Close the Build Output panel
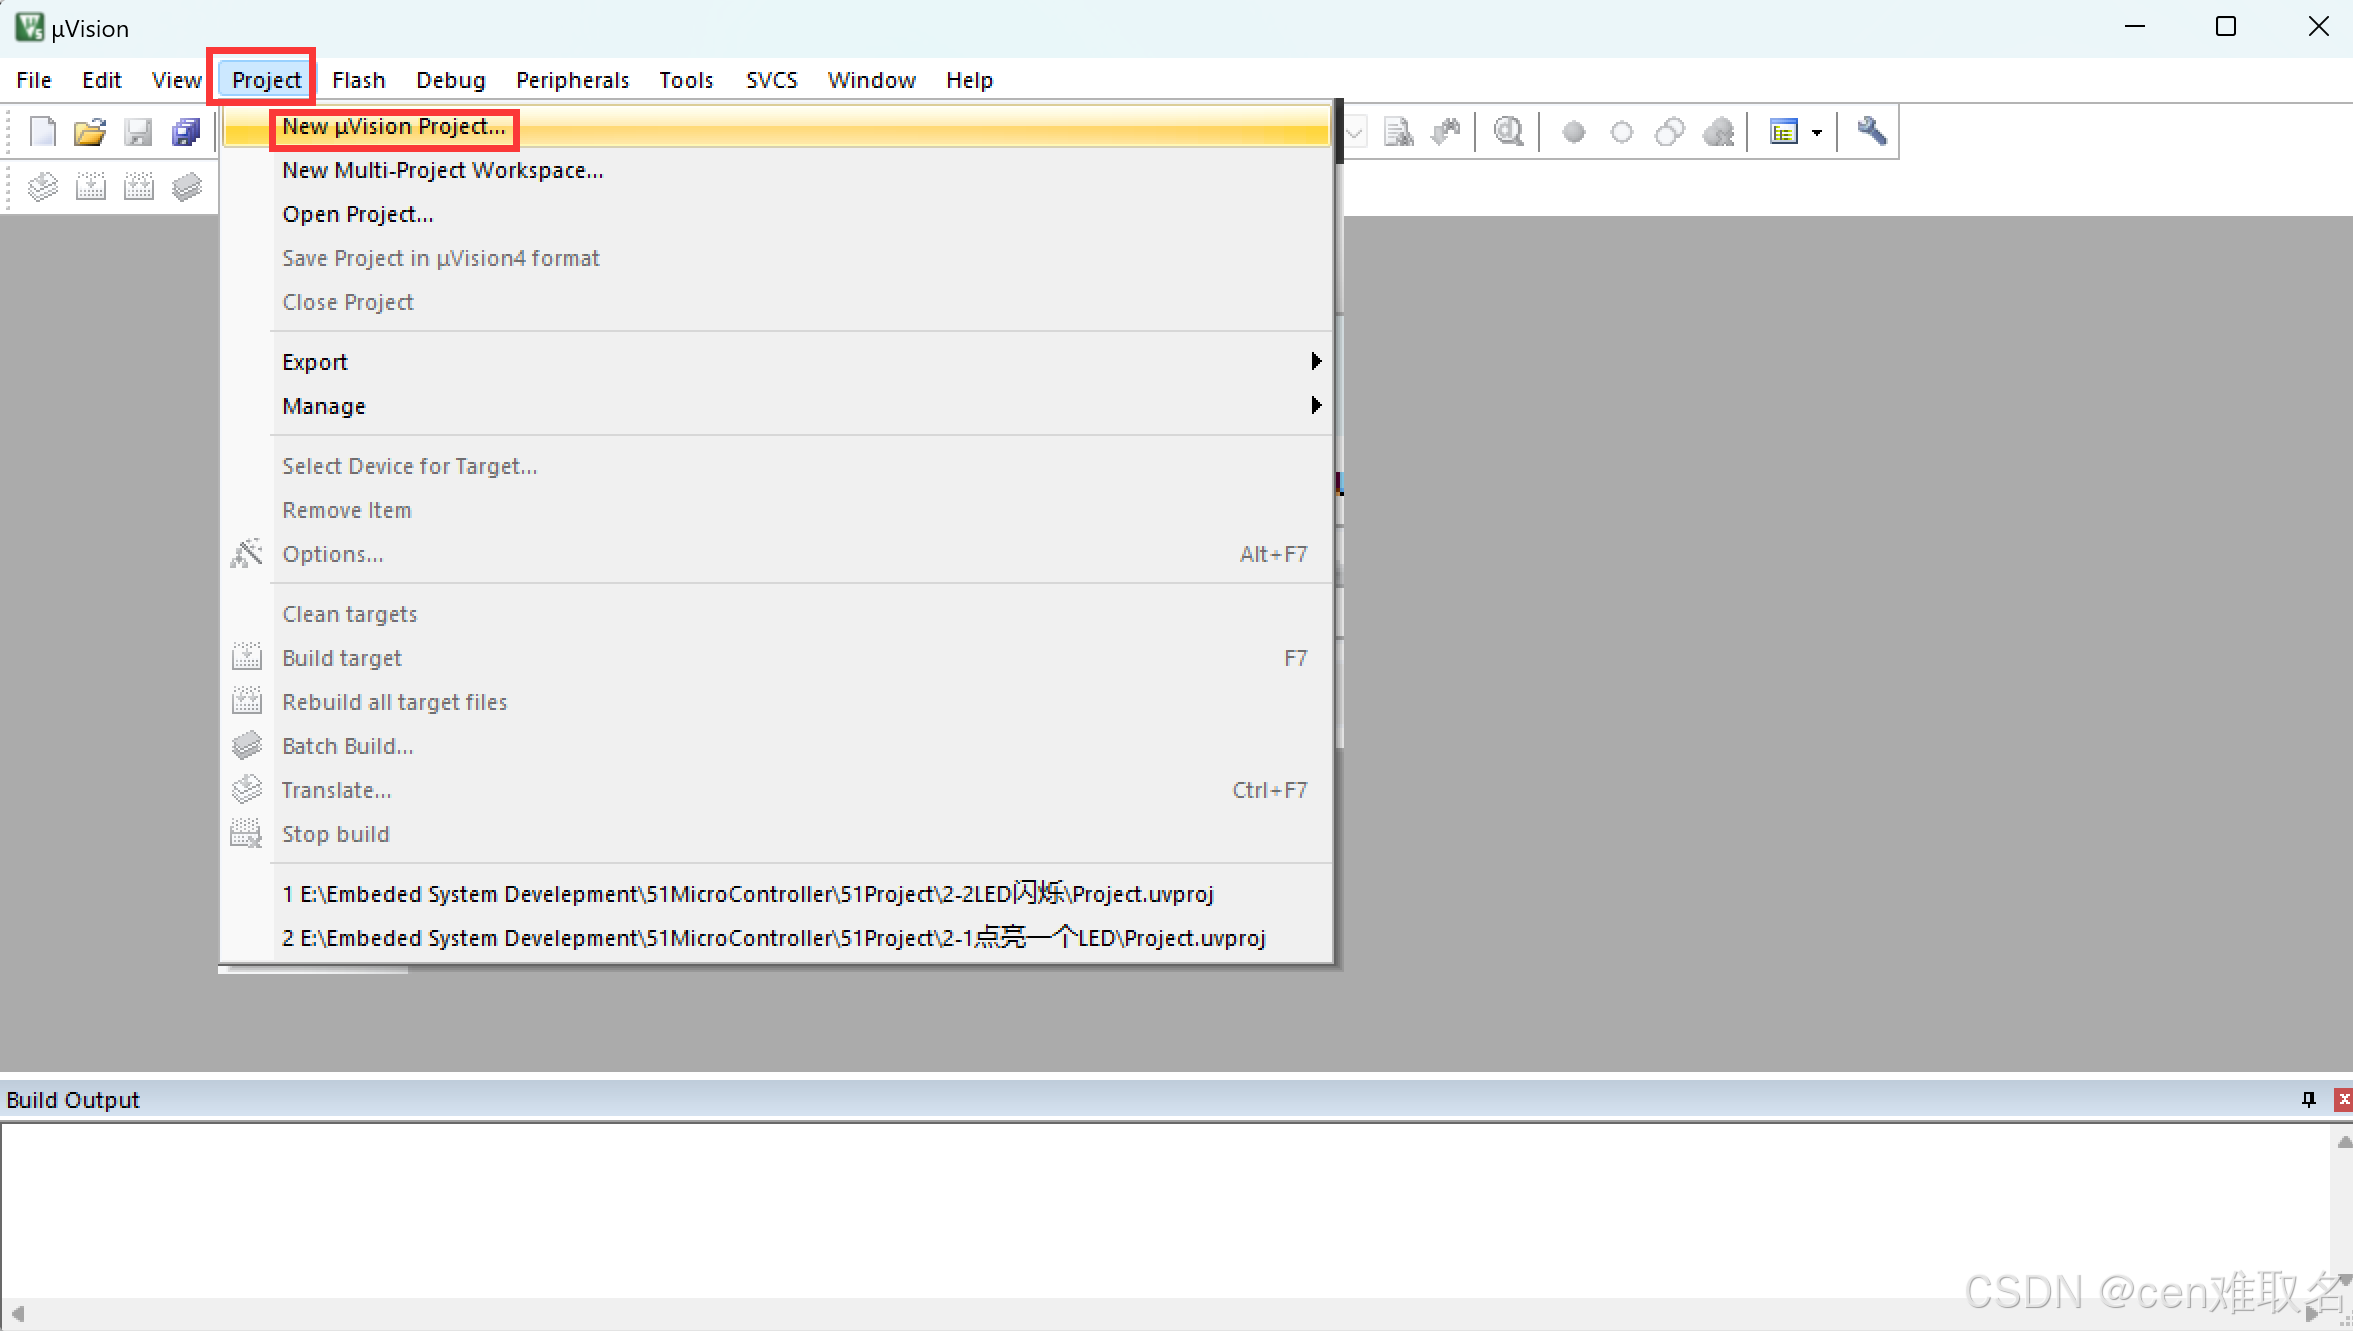Screen dimensions: 2353x1331 tap(2343, 1099)
